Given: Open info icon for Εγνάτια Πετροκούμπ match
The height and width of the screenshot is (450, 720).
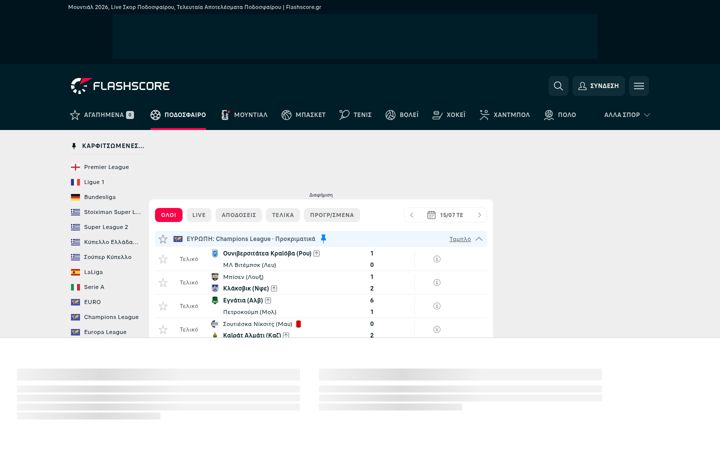Looking at the screenshot, I should point(437,306).
